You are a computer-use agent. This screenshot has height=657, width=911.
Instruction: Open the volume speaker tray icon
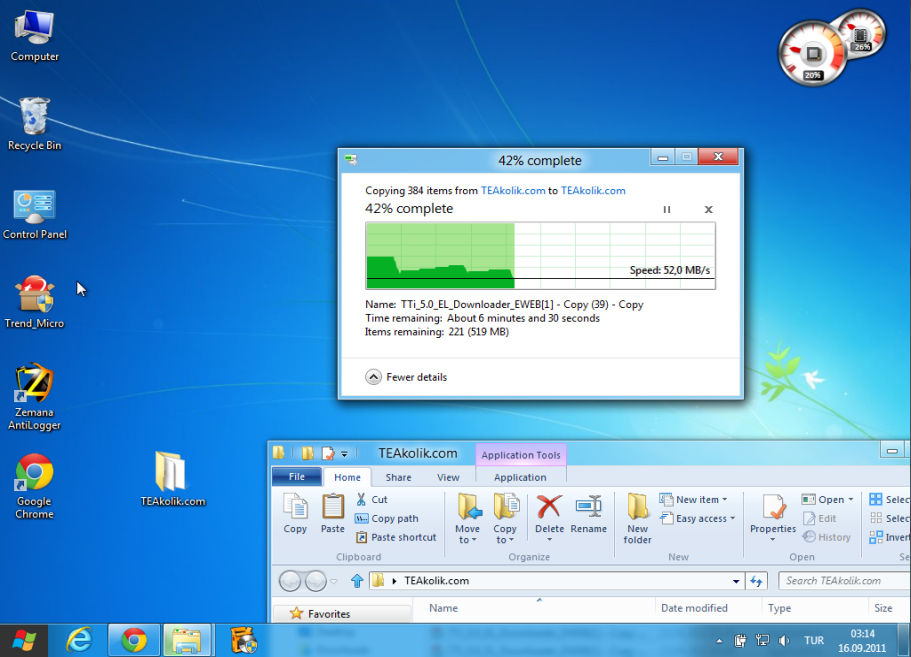click(784, 641)
